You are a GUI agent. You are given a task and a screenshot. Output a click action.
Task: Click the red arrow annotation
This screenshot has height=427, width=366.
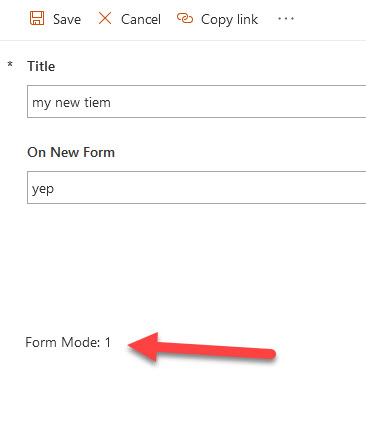click(201, 348)
